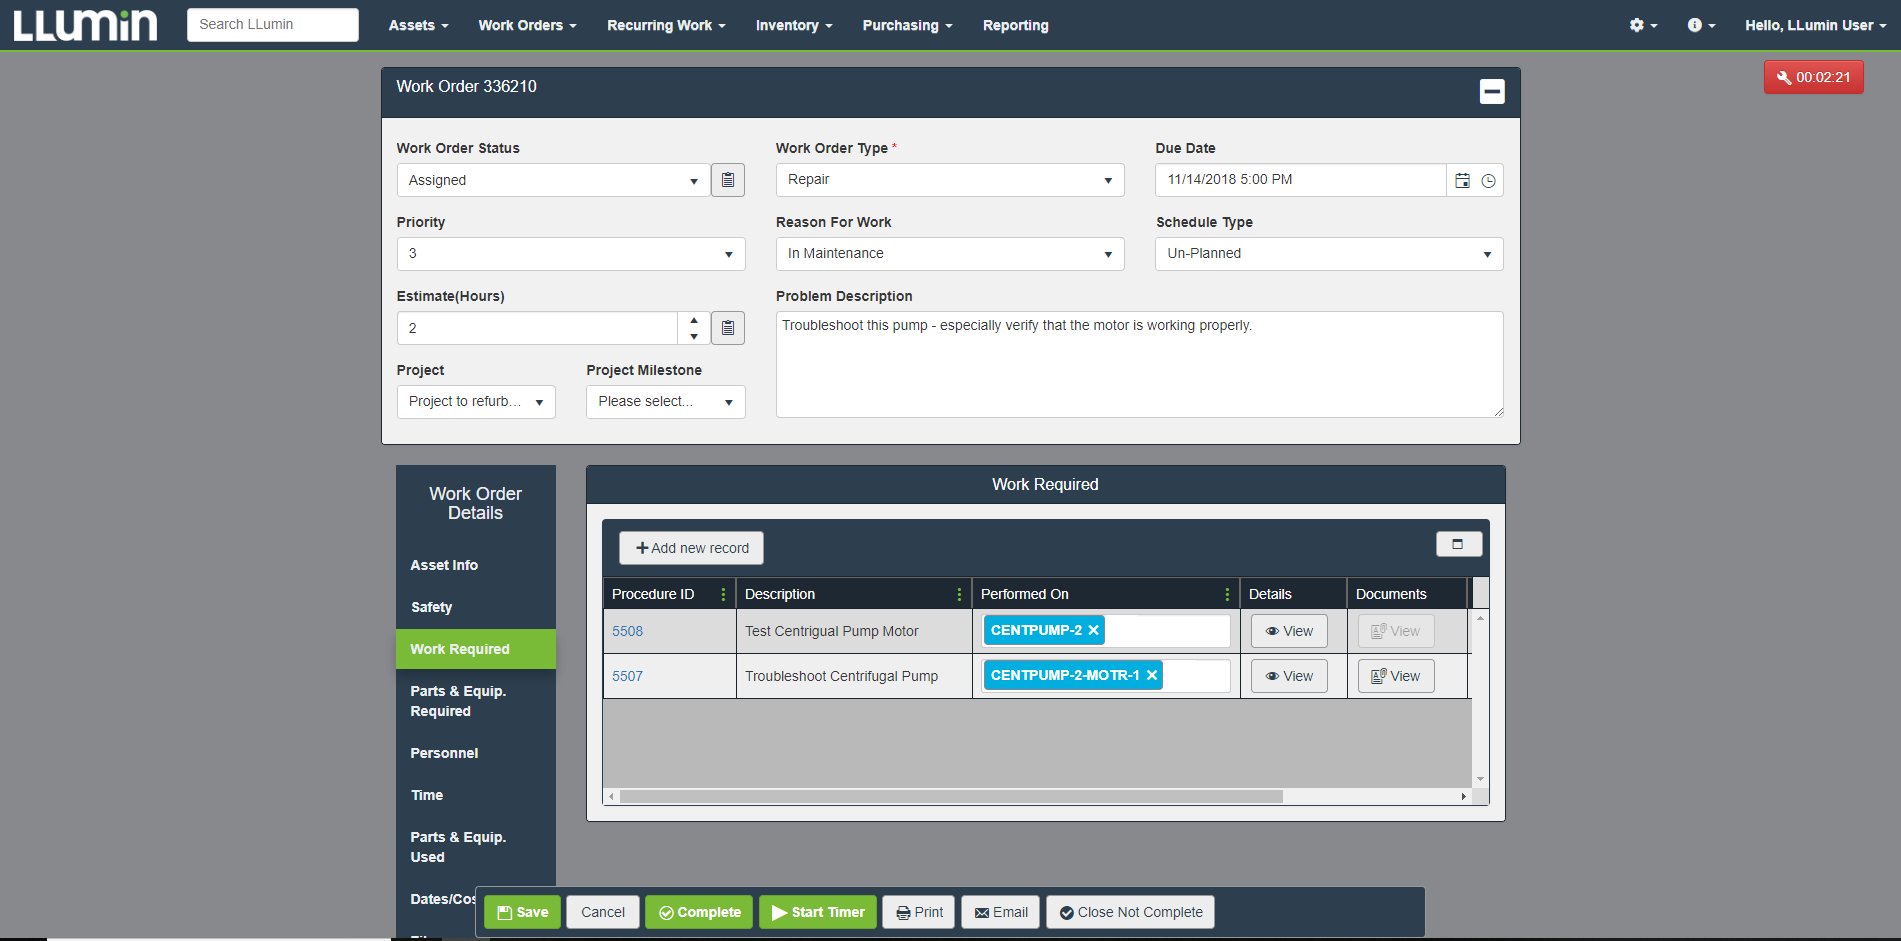This screenshot has width=1901, height=941.
Task: Open the Due Date calendar picker
Action: [1462, 180]
